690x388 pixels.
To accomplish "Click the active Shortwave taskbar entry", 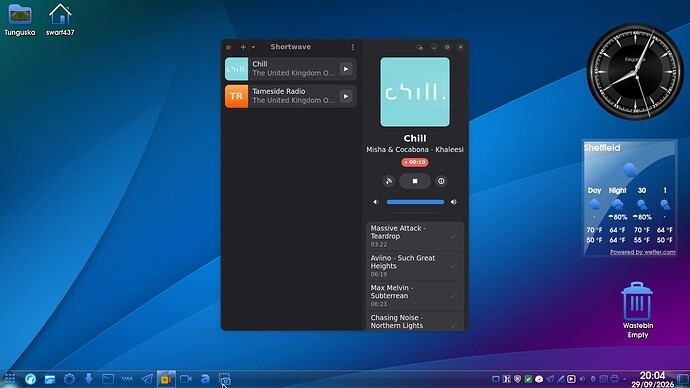I will coord(166,379).
